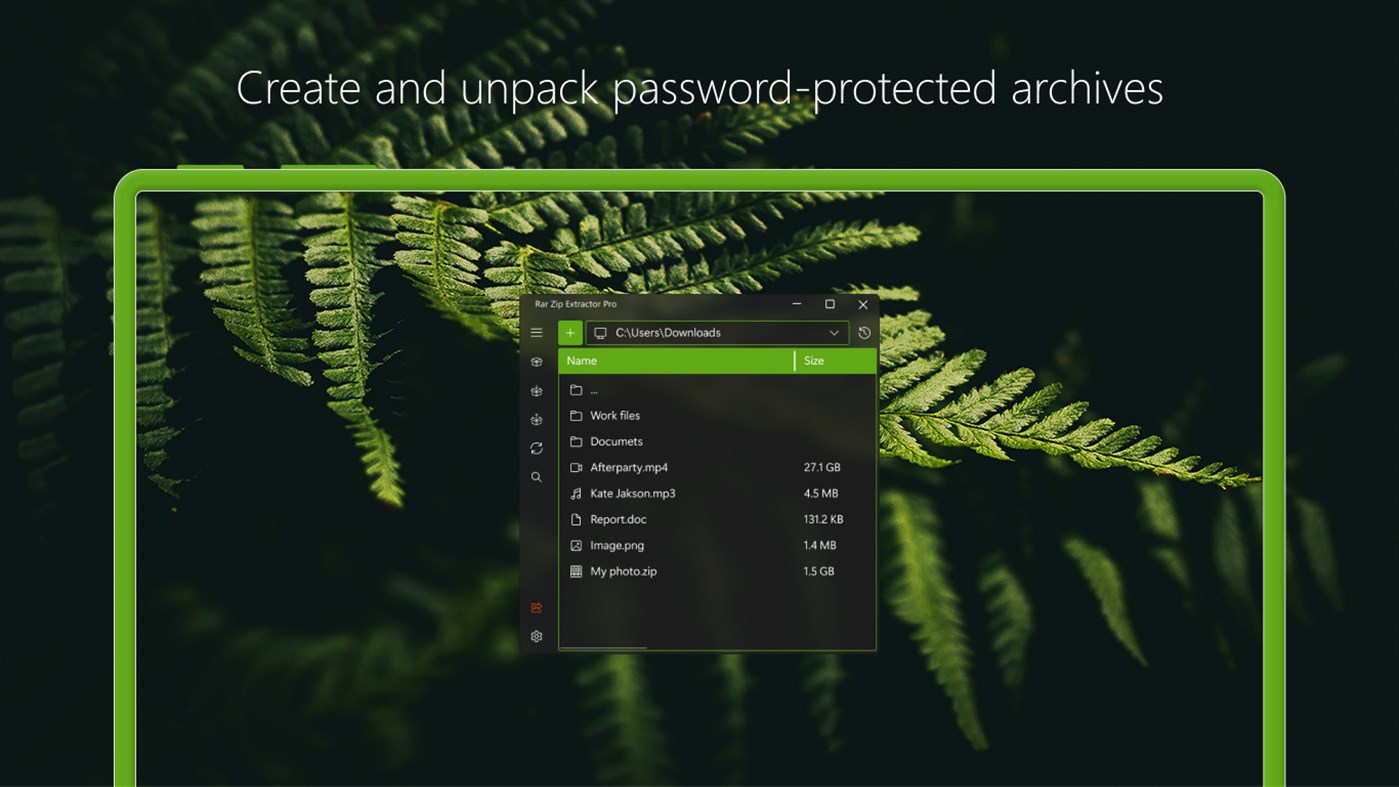Refresh the current folder view
Viewport: 1399px width, 787px height.
[536, 448]
